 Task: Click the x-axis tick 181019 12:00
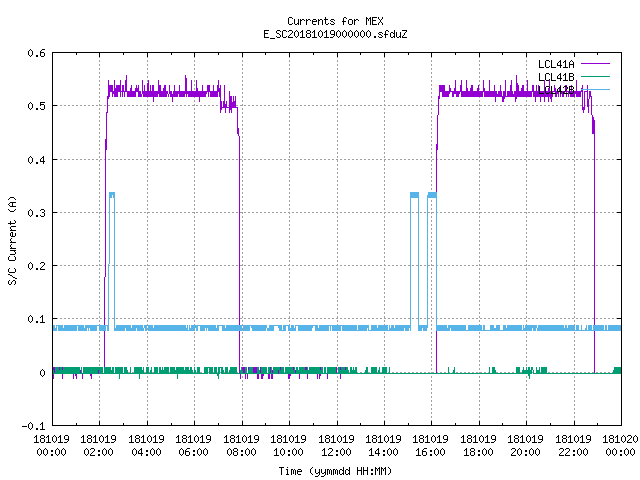click(336, 445)
